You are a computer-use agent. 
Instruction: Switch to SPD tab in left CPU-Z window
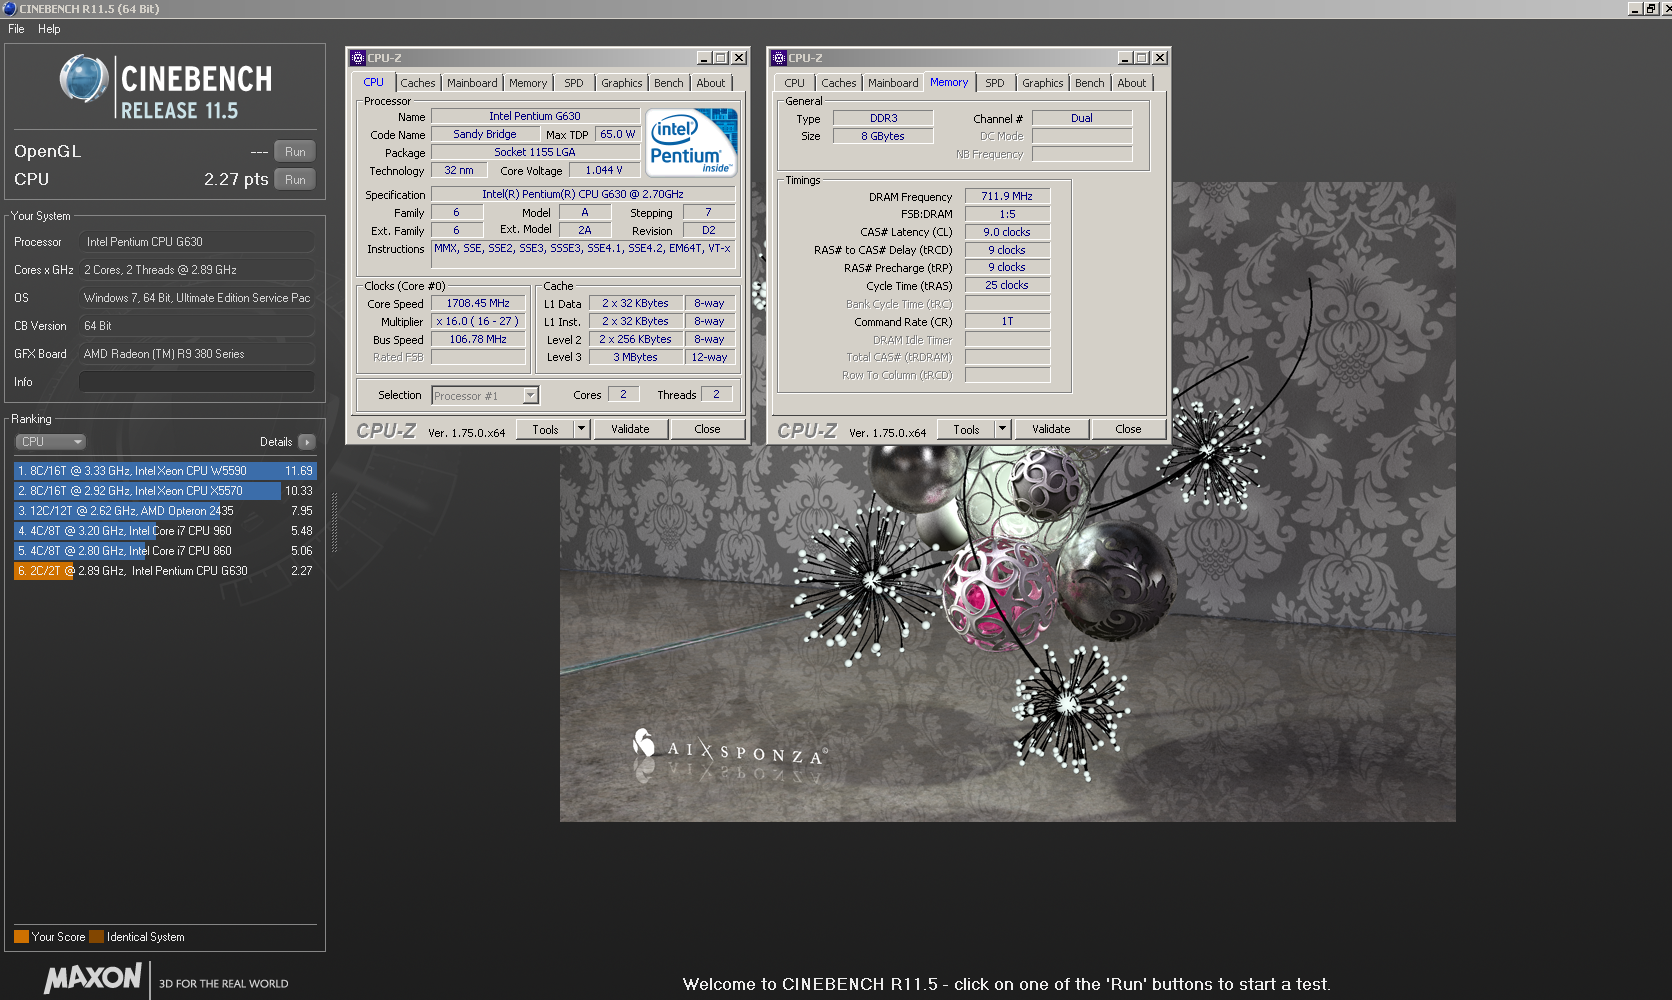click(574, 83)
